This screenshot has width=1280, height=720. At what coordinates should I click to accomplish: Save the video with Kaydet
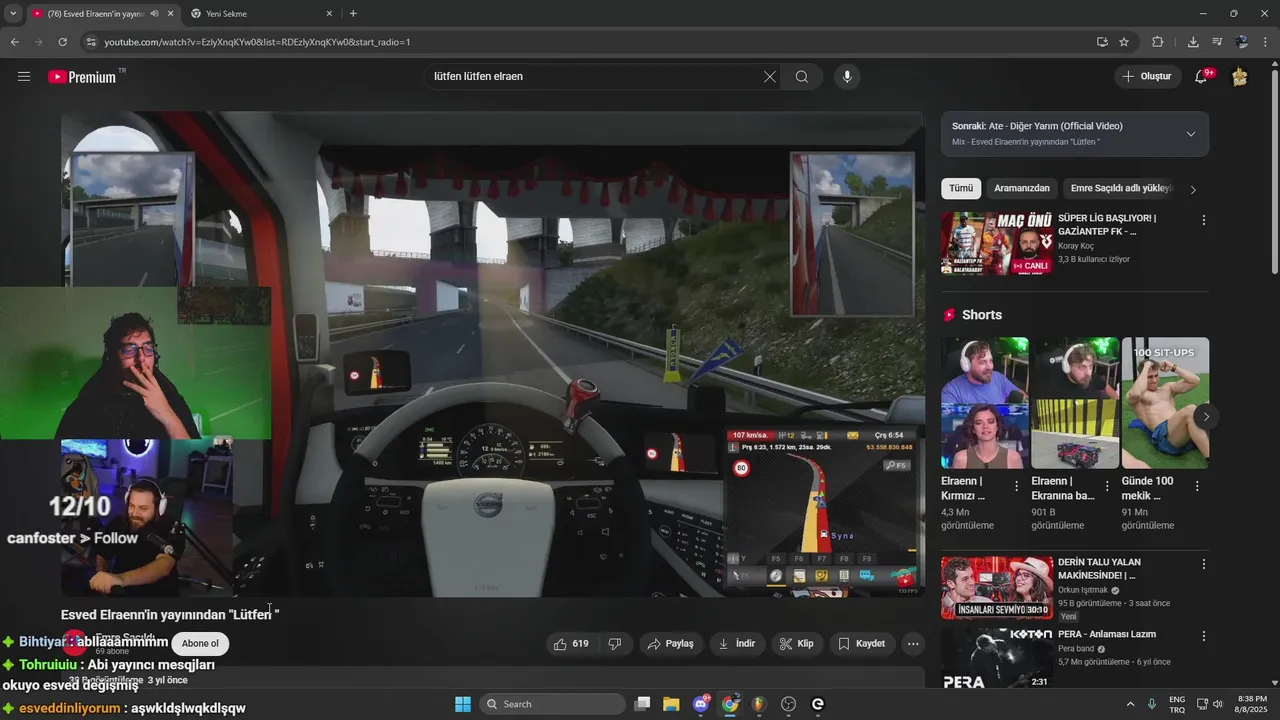(x=861, y=644)
